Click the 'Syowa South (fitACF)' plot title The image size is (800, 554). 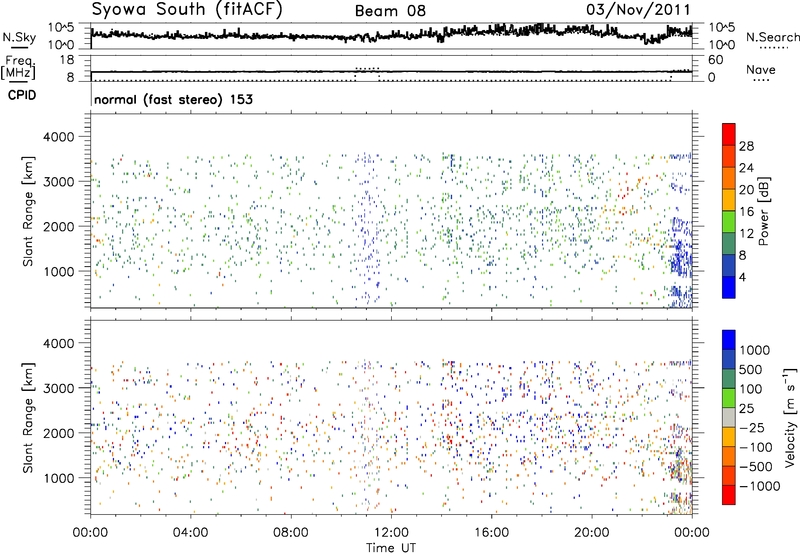click(187, 10)
